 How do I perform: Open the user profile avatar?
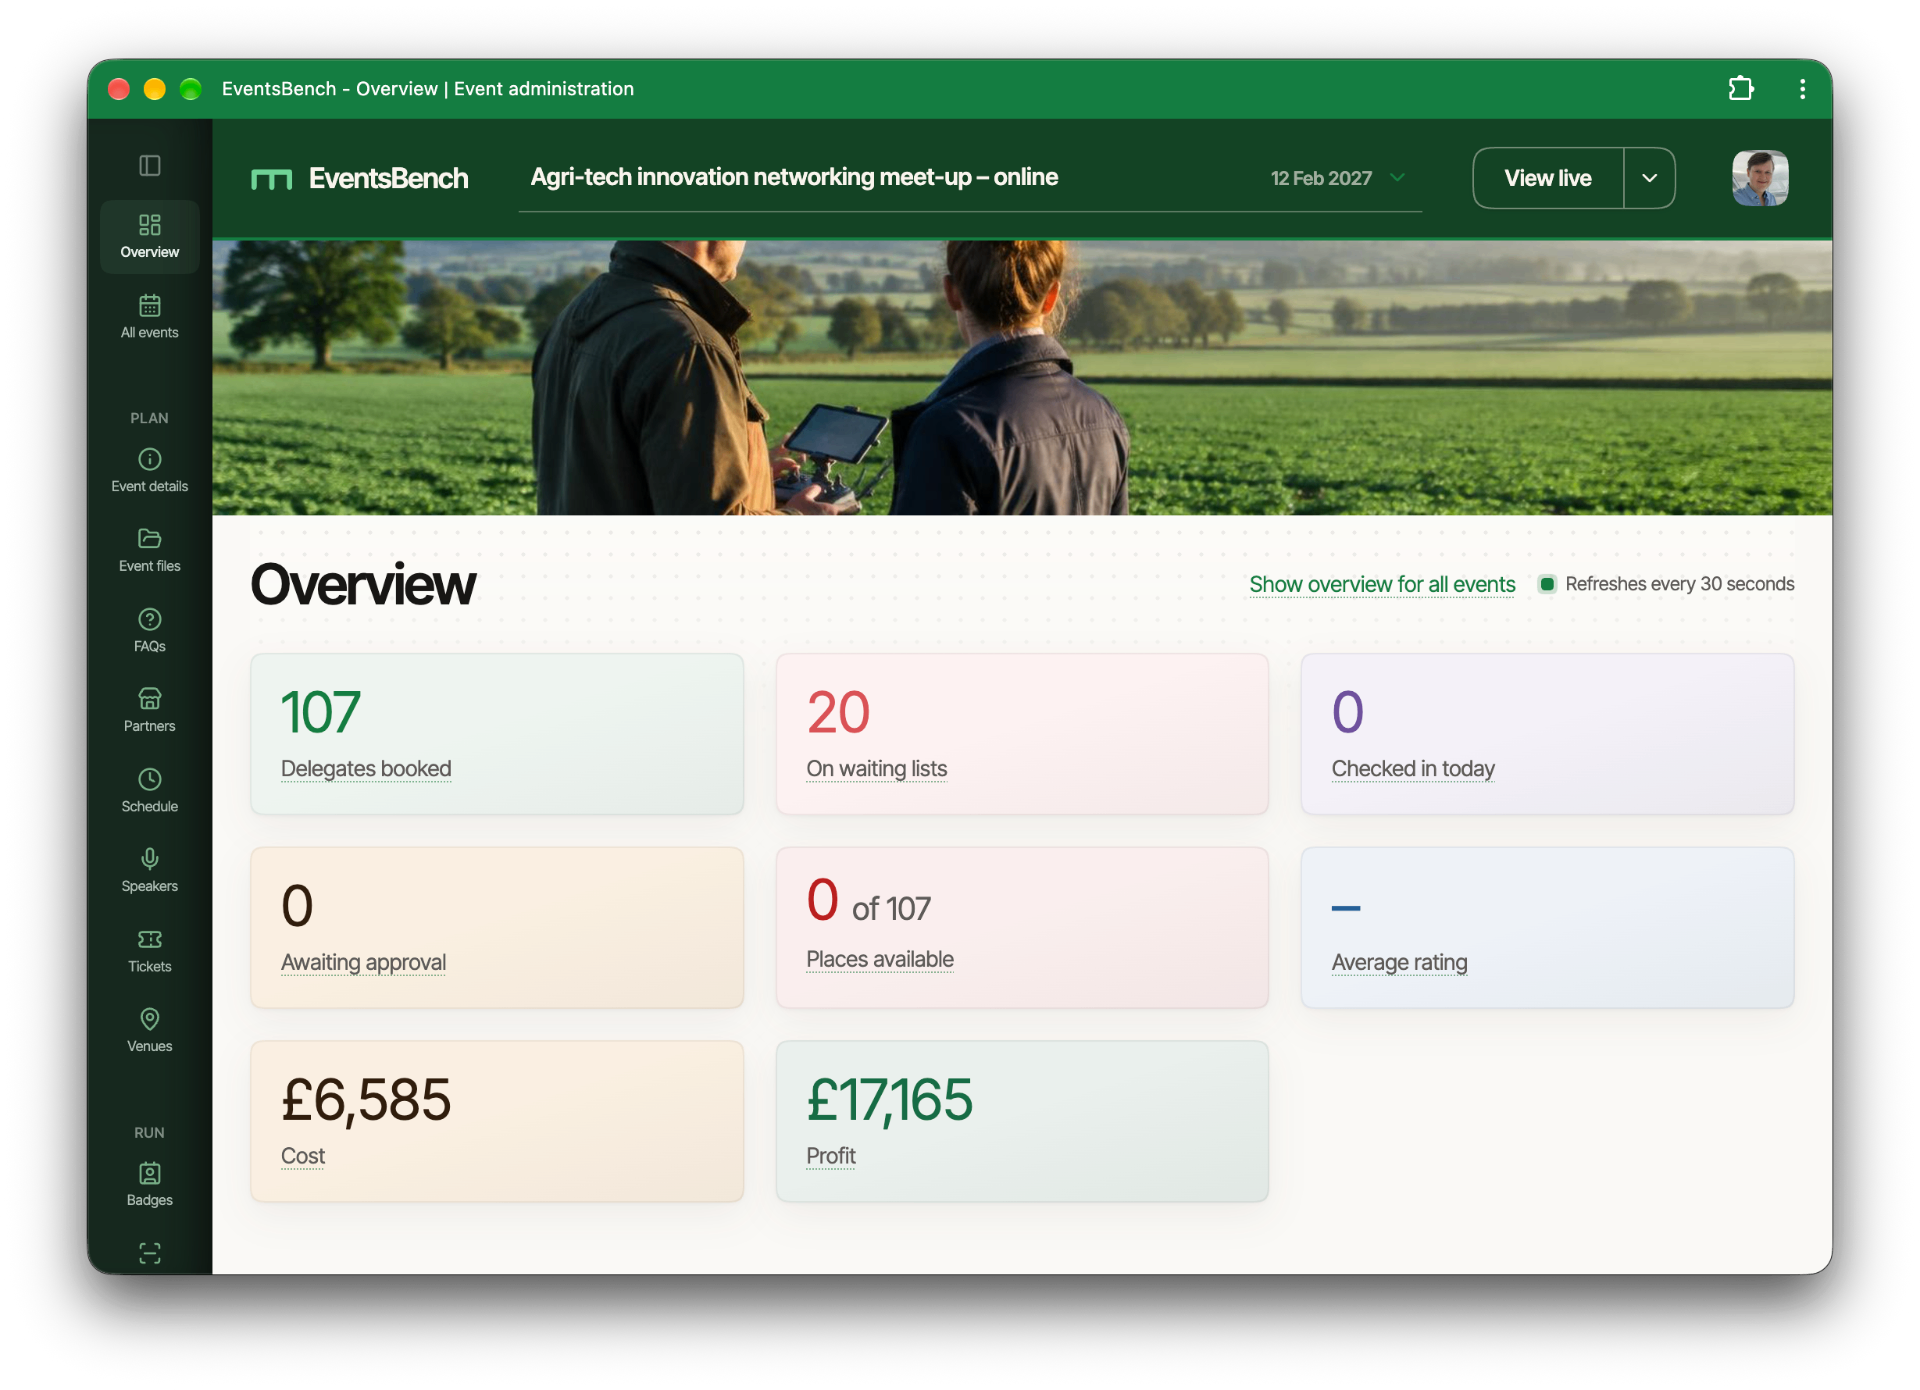(1760, 178)
